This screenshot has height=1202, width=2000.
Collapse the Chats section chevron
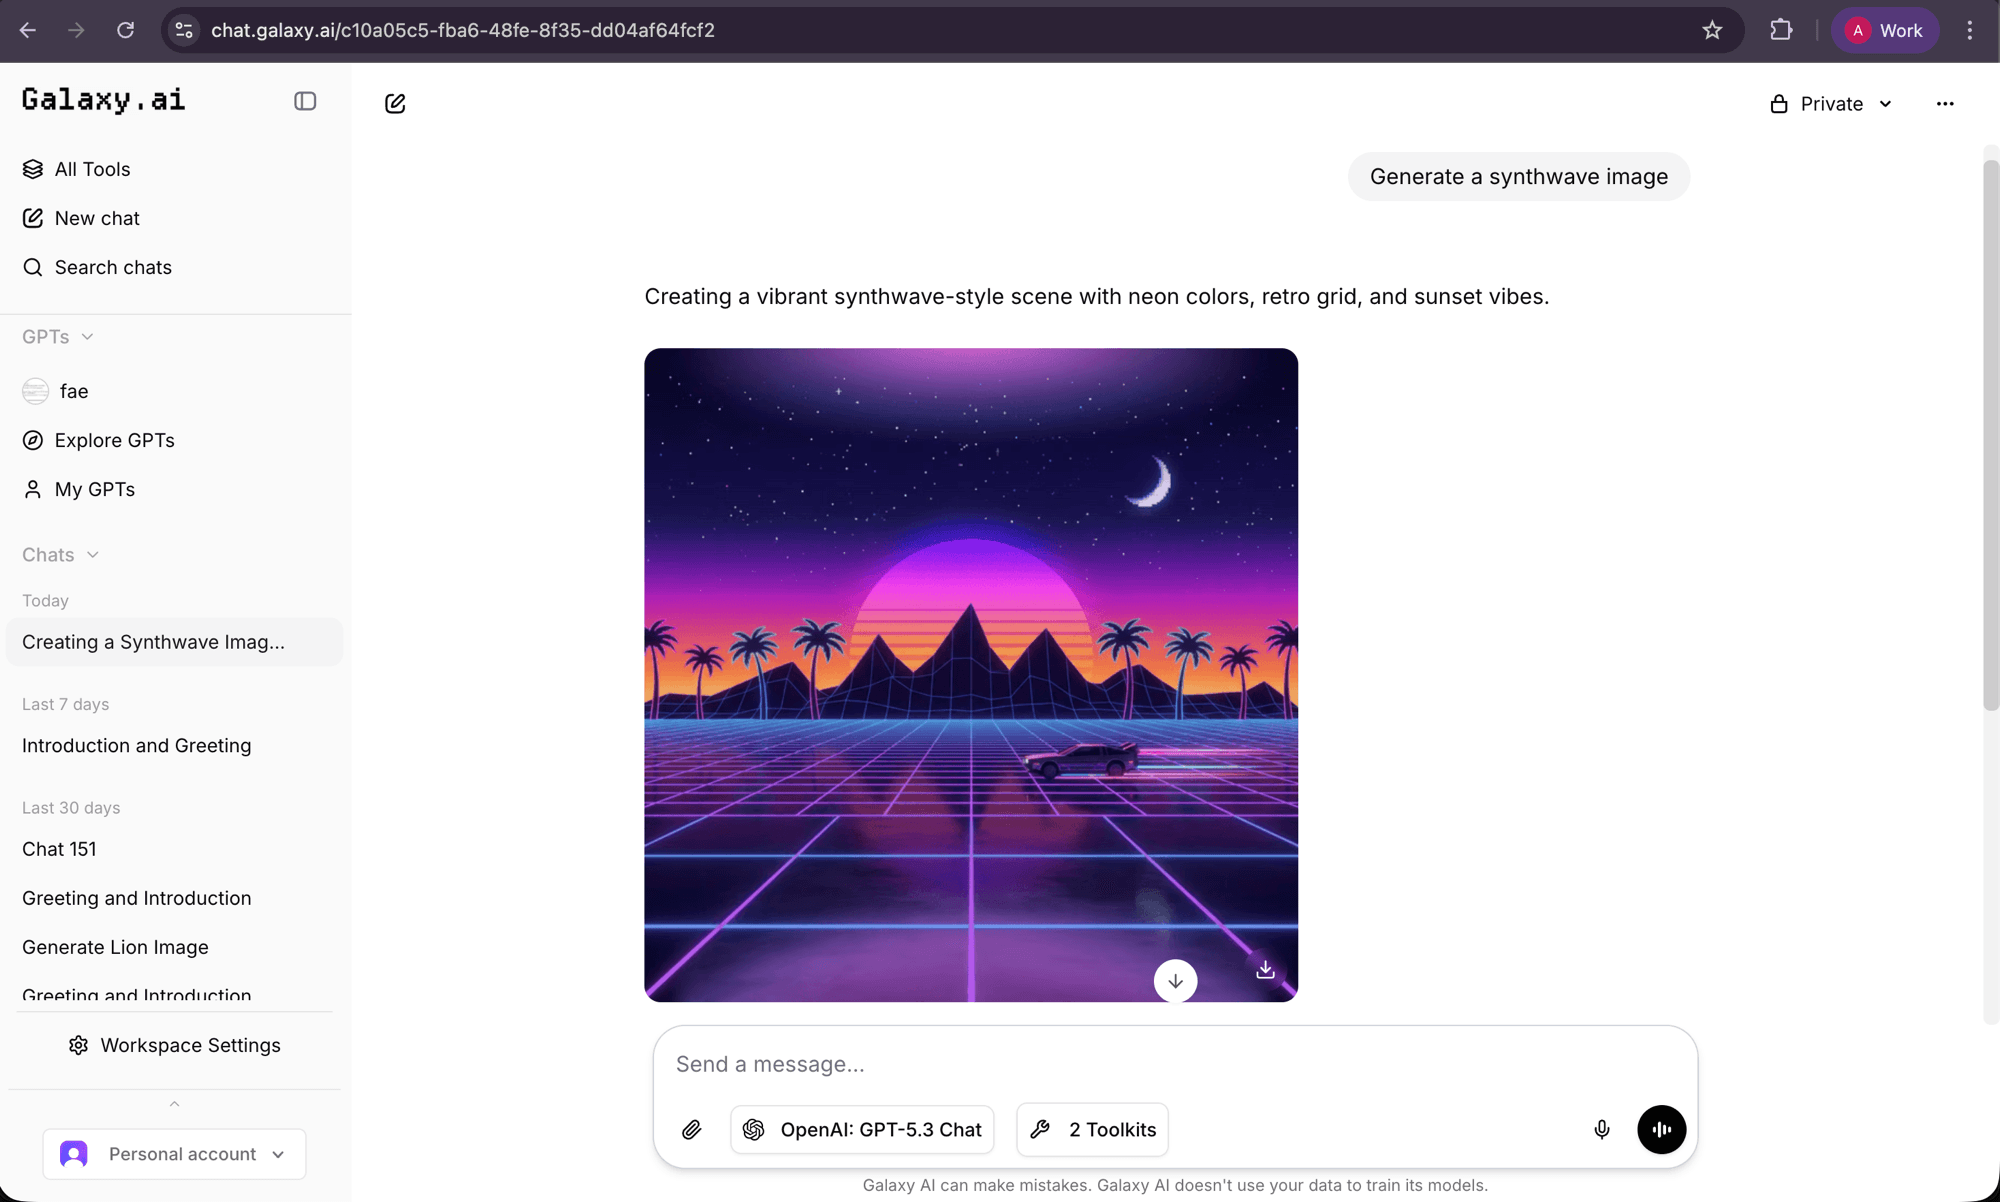click(92, 554)
